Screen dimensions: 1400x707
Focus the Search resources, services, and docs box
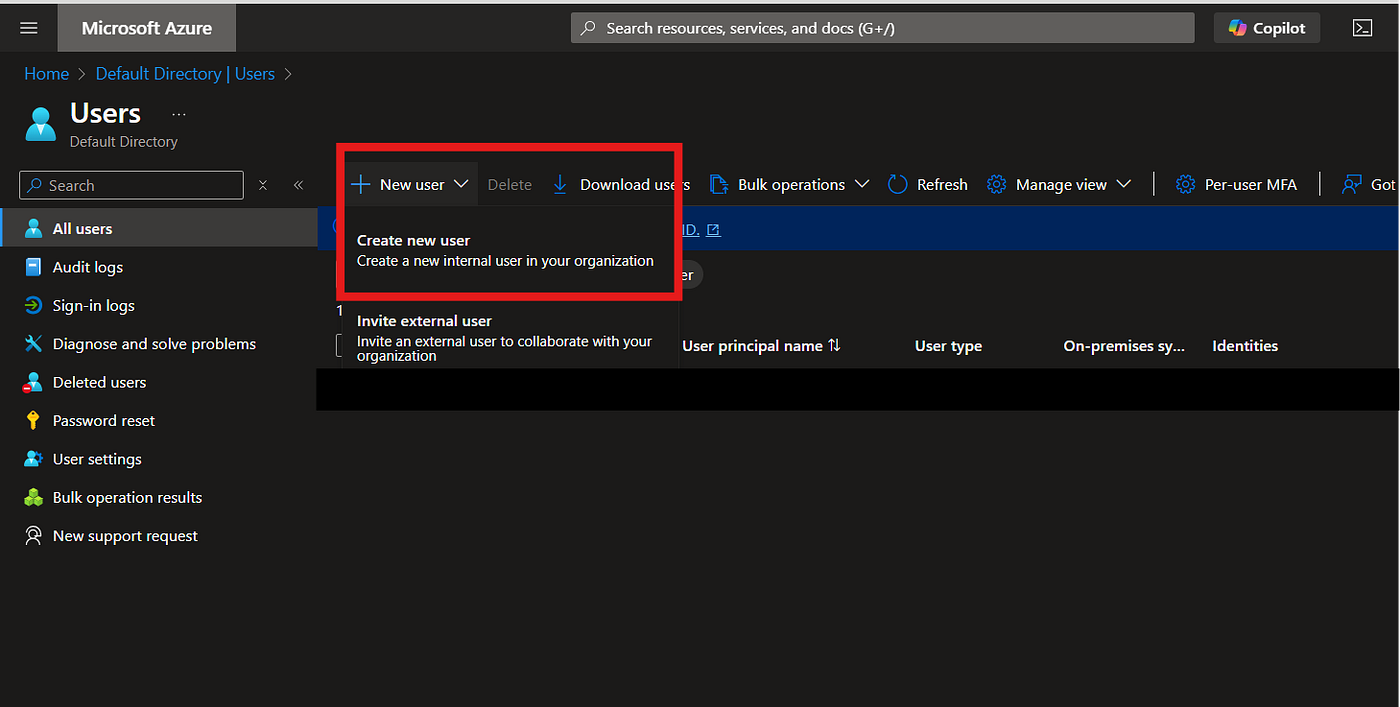click(882, 28)
